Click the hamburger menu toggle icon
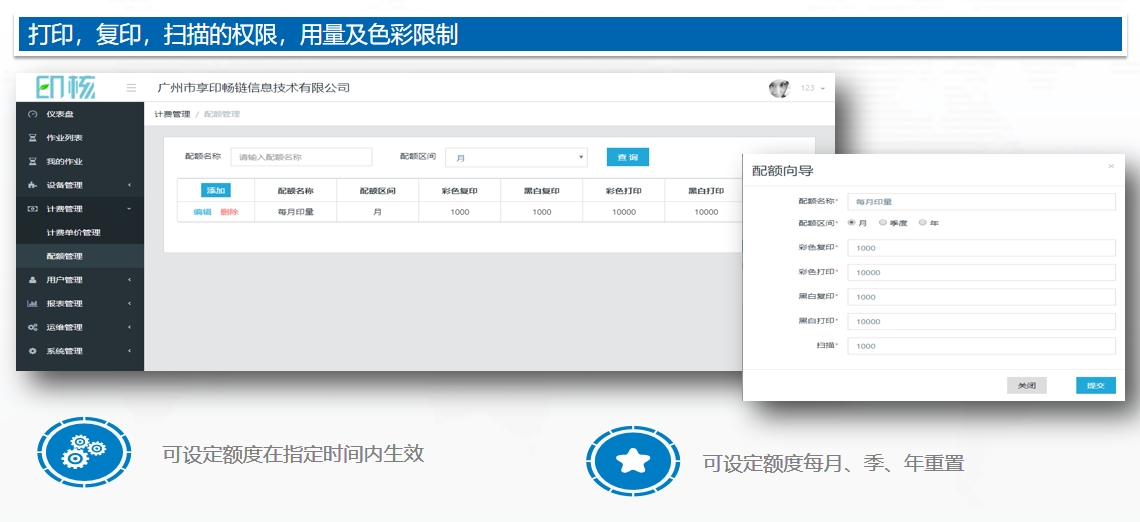This screenshot has height=522, width=1140. 131,88
